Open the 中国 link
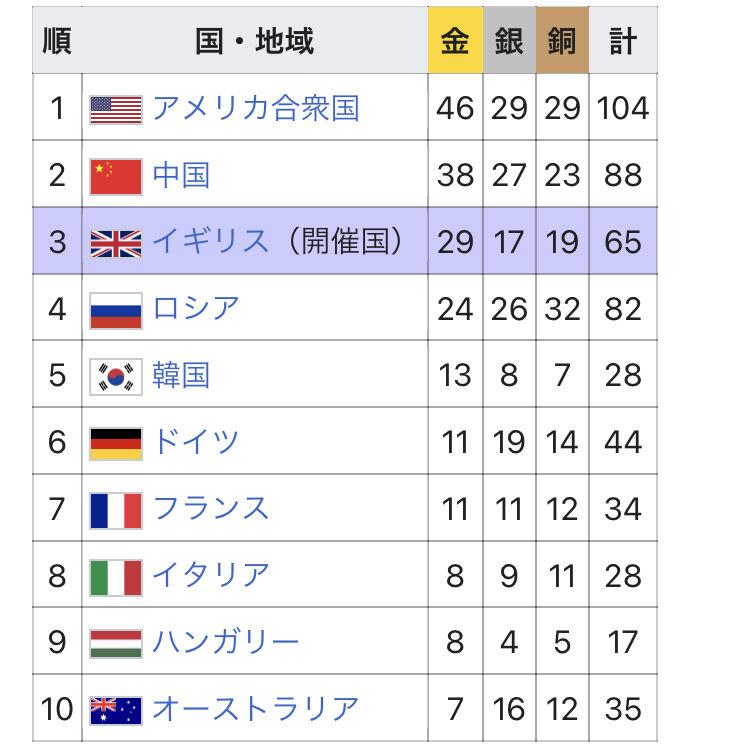 tap(181, 175)
